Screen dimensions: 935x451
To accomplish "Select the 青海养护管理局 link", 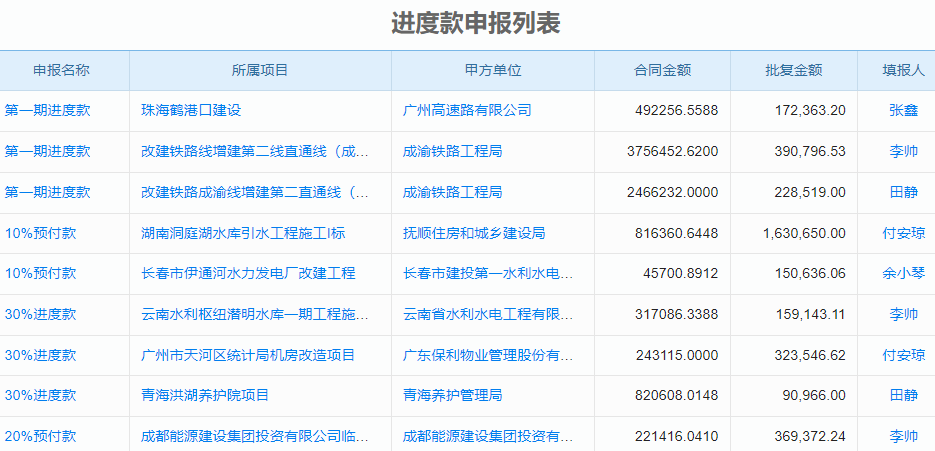I will pos(452,395).
